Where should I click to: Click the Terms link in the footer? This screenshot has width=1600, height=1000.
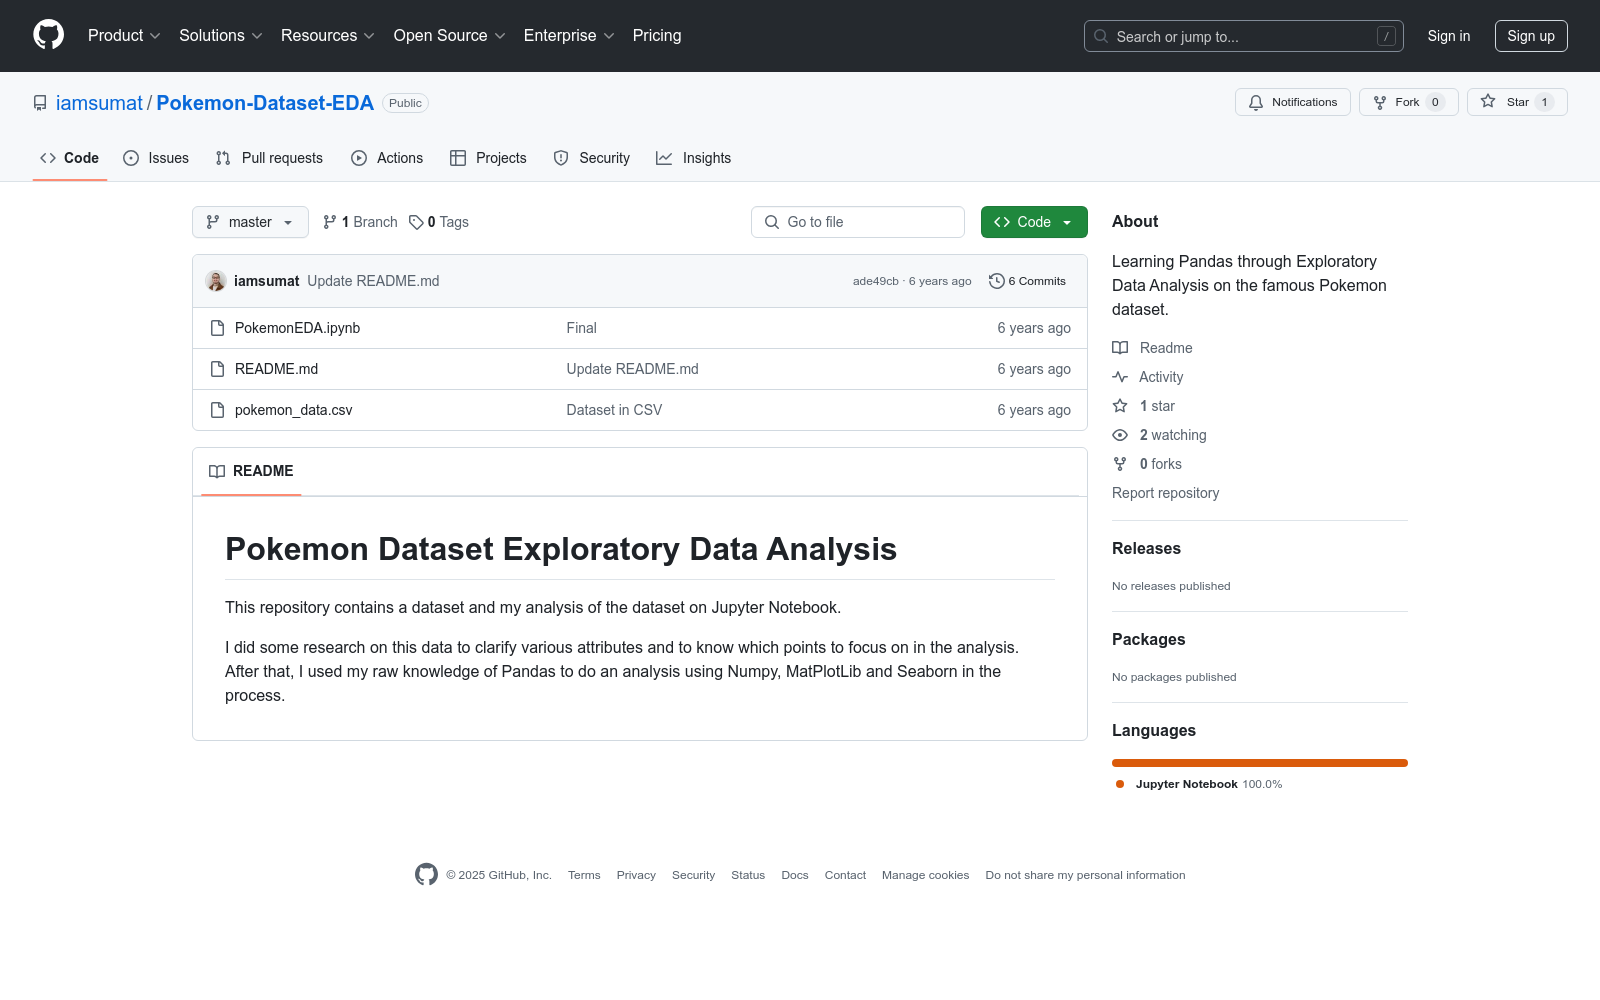point(584,875)
